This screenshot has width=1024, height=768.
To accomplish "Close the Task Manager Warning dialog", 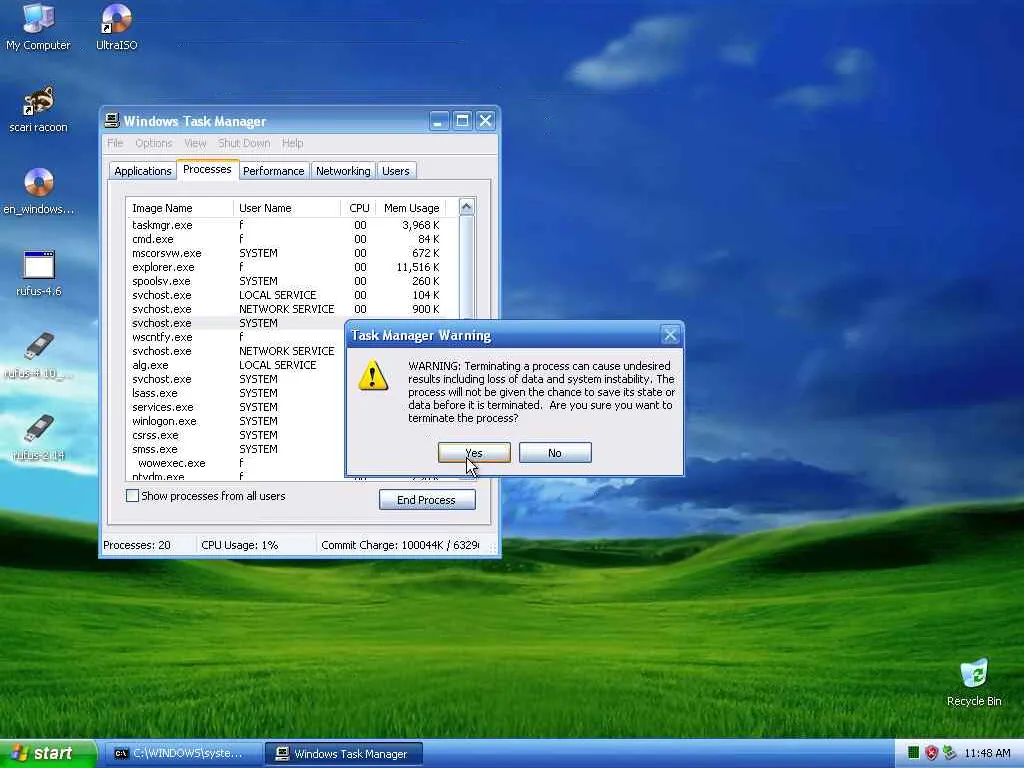I will (x=670, y=335).
